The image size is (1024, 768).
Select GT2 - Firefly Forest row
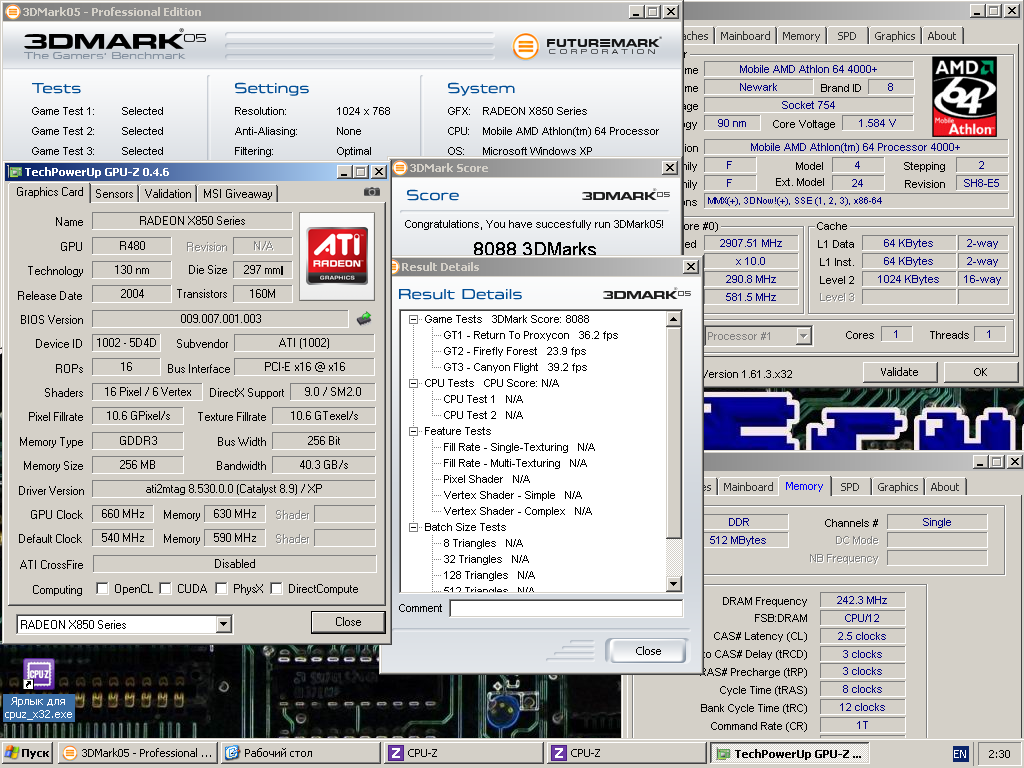click(515, 351)
